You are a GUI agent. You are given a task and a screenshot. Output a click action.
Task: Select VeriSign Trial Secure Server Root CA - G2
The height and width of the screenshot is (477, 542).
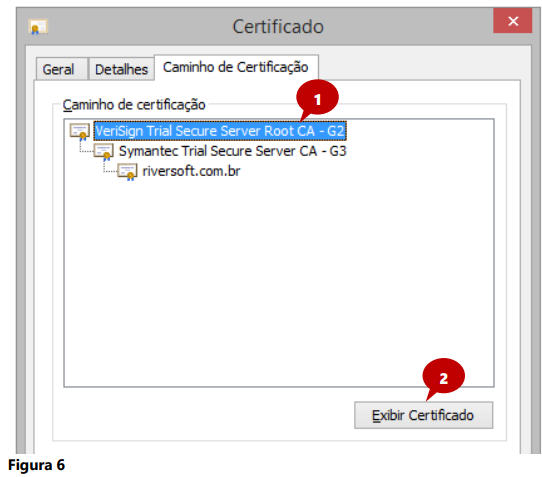click(220, 131)
